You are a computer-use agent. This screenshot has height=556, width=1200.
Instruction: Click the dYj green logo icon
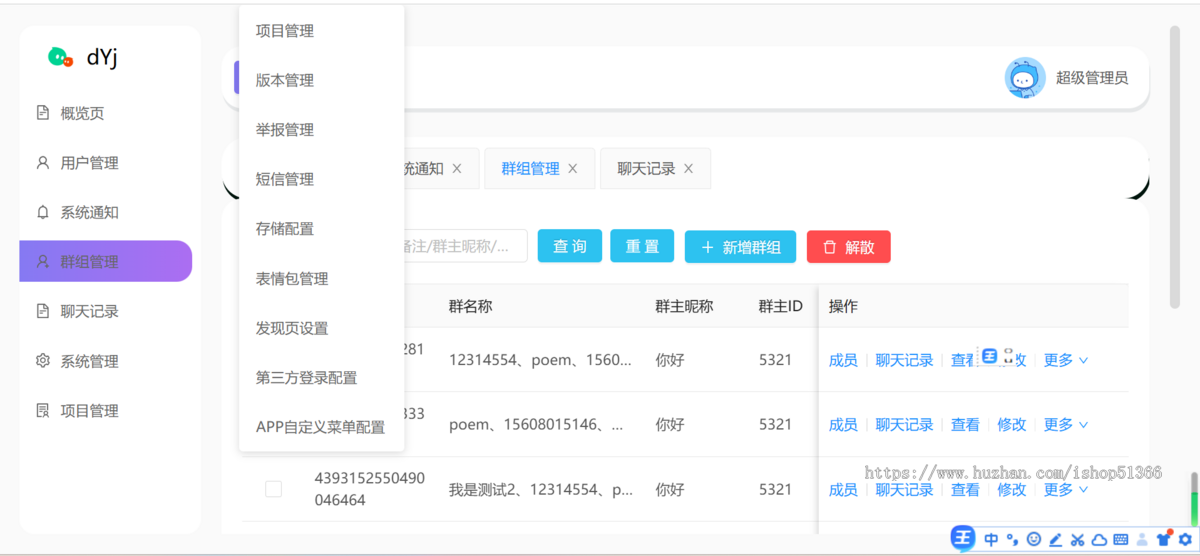61,57
